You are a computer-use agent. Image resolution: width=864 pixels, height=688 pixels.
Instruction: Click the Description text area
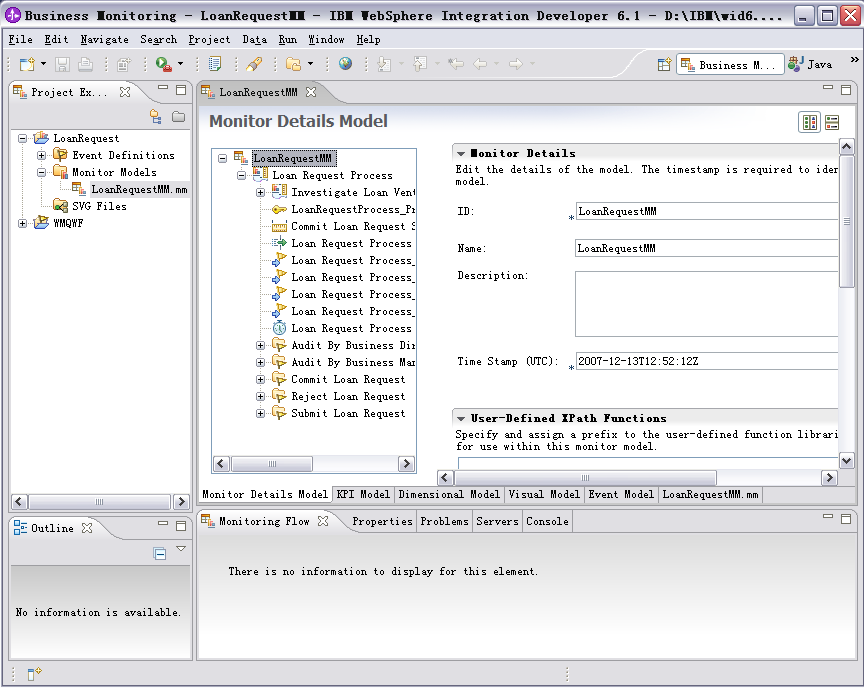706,304
